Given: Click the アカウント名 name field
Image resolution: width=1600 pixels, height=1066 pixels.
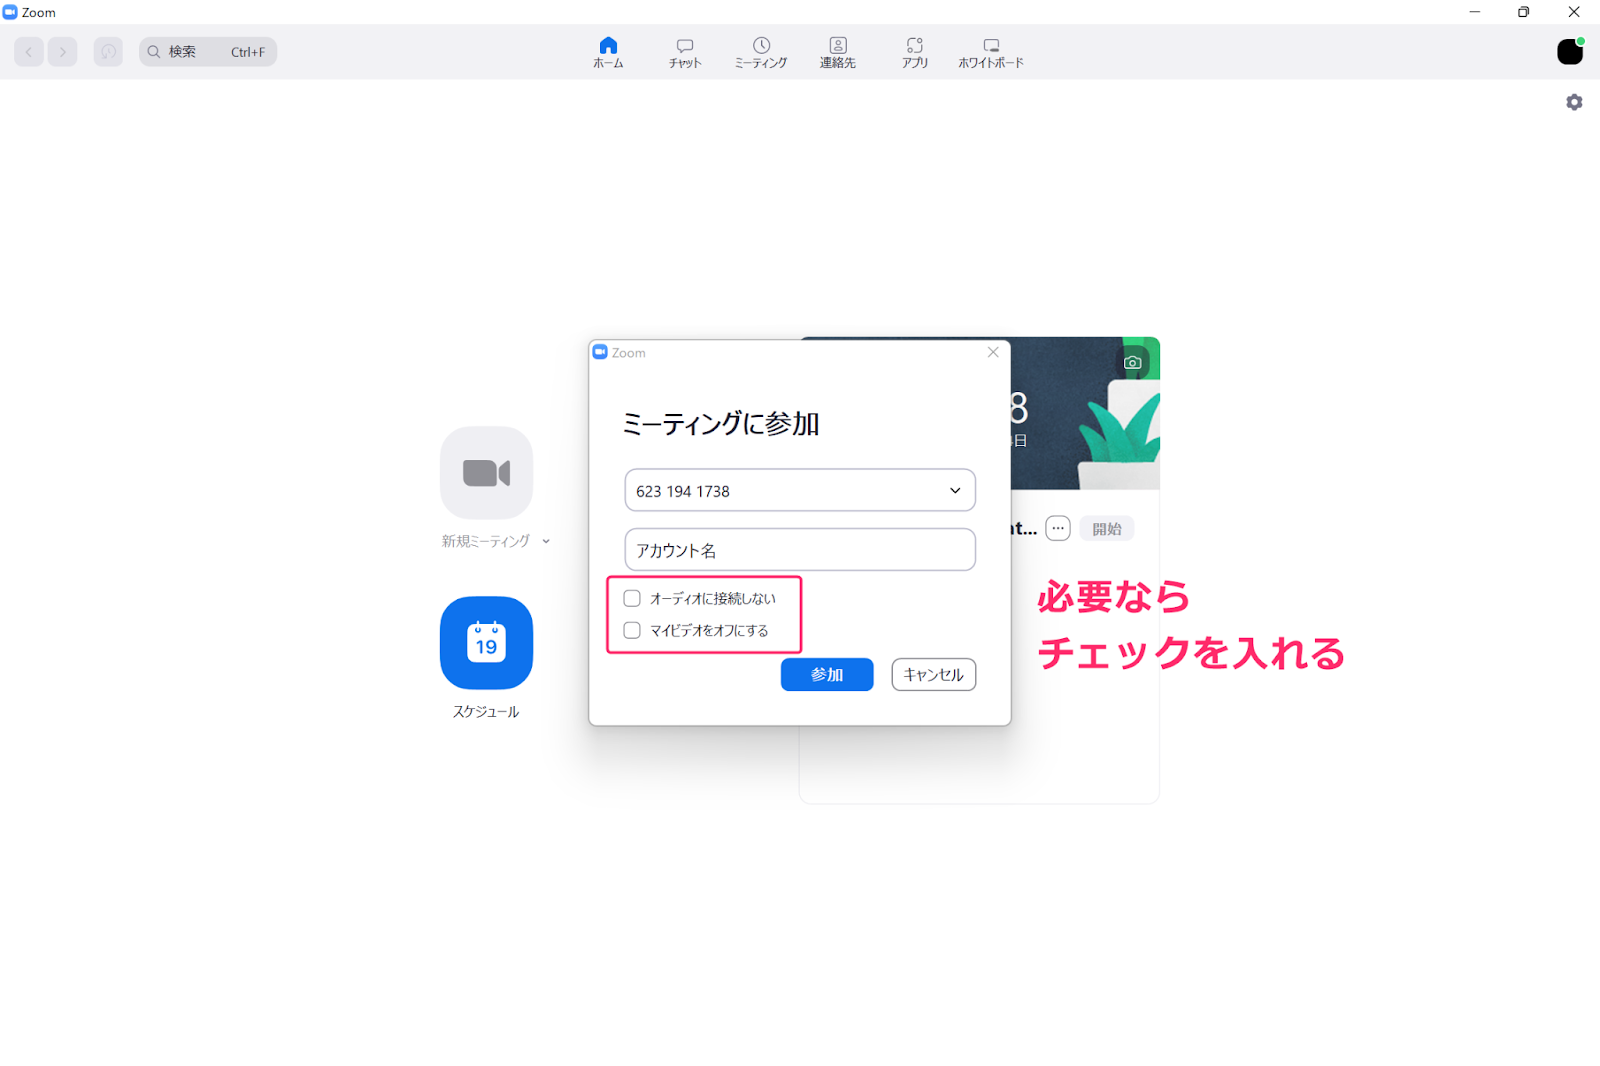Looking at the screenshot, I should pos(800,550).
